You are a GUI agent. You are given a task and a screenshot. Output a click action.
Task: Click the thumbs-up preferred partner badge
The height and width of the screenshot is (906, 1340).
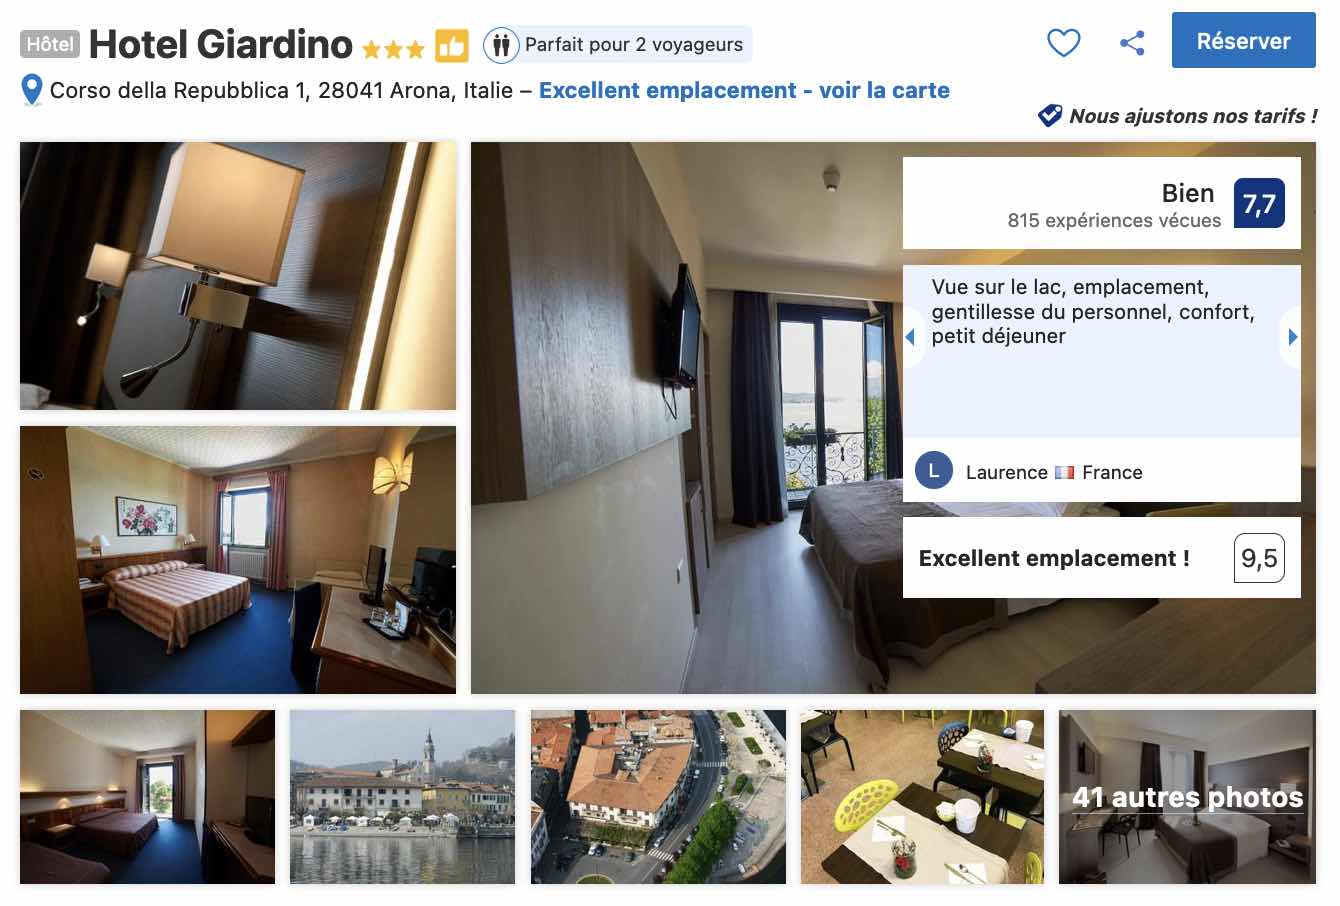point(451,46)
